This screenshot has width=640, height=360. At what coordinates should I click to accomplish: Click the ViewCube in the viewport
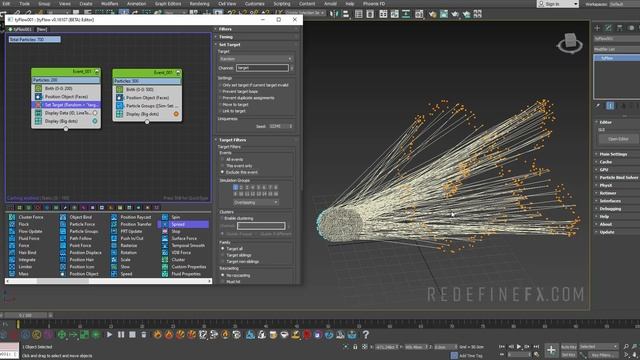point(570,43)
